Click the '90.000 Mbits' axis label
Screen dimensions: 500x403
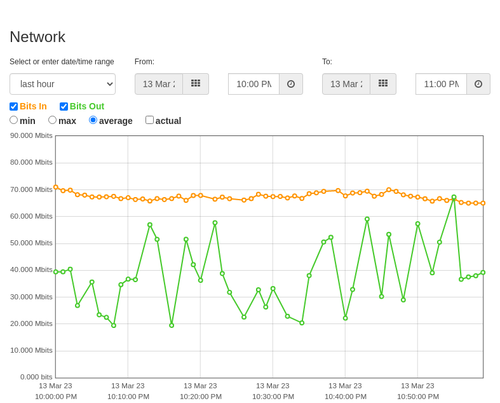(x=31, y=136)
